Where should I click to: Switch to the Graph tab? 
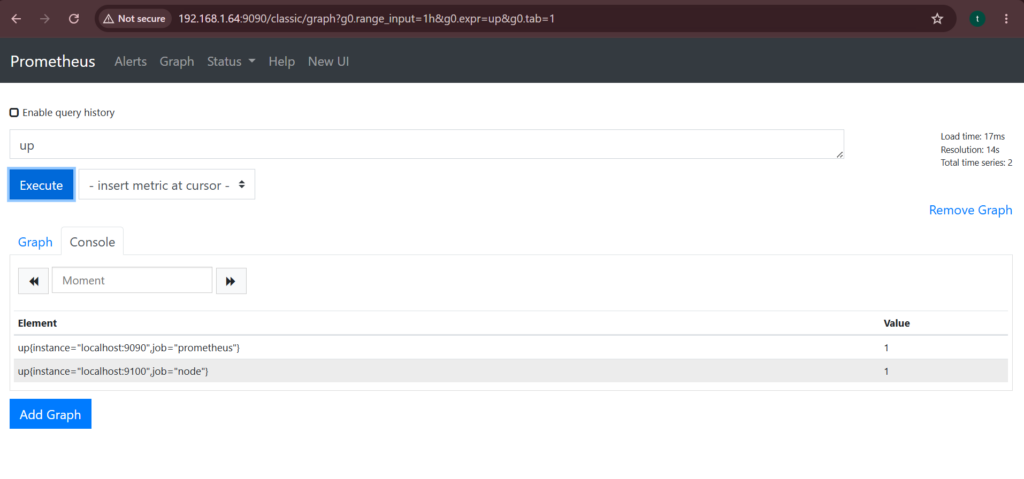click(35, 242)
